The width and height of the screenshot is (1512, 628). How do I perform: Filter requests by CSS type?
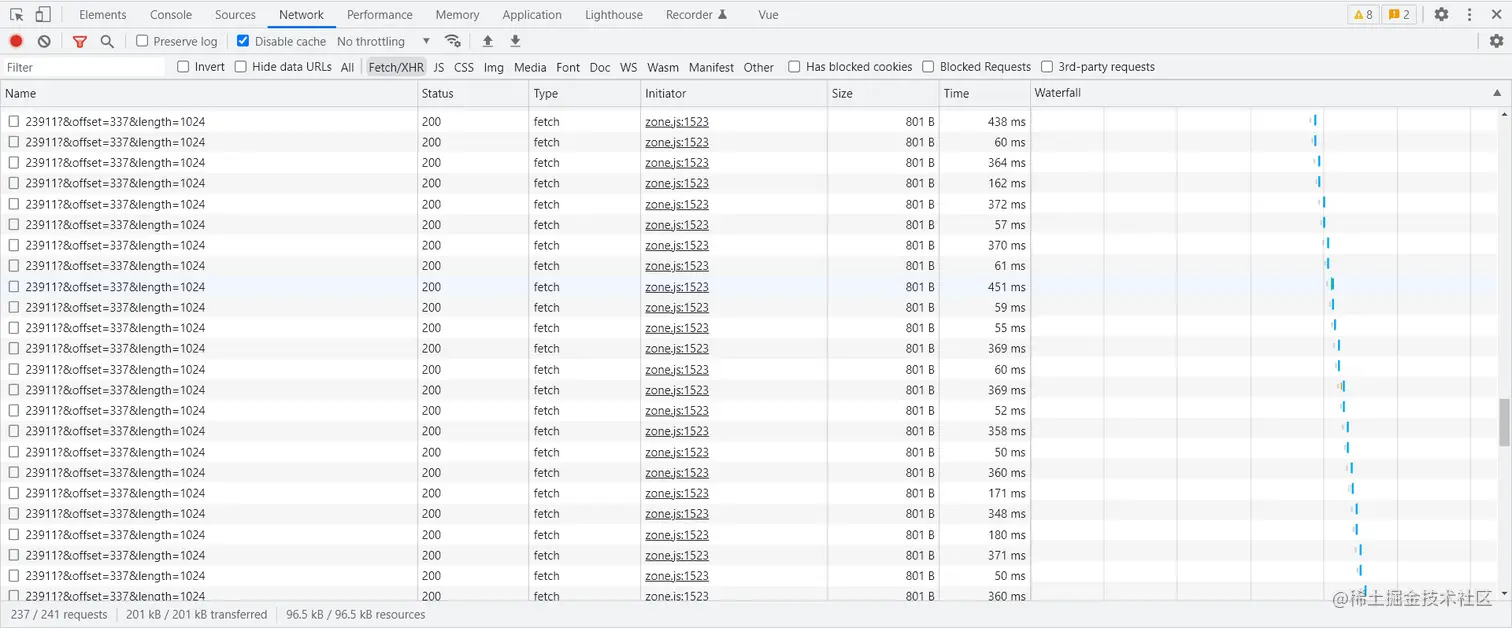tap(464, 67)
